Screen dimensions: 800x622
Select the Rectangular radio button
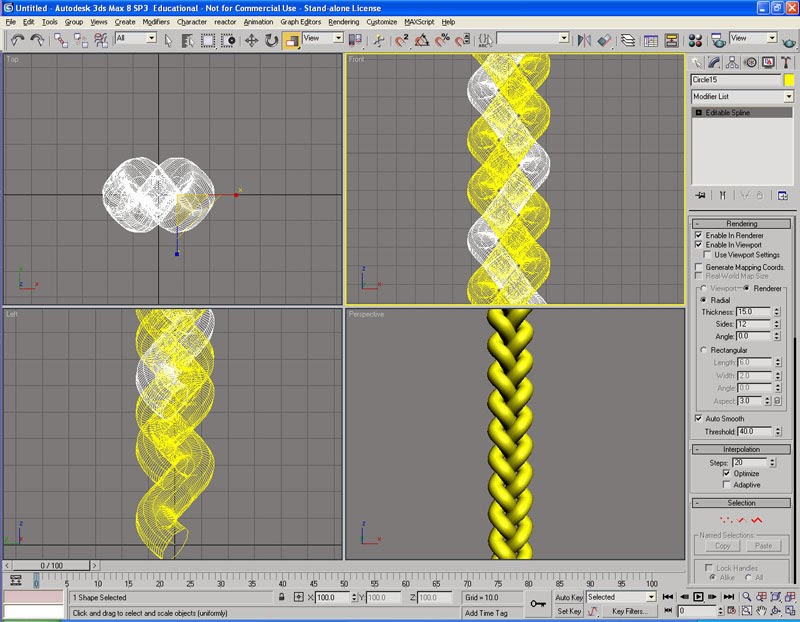[703, 349]
